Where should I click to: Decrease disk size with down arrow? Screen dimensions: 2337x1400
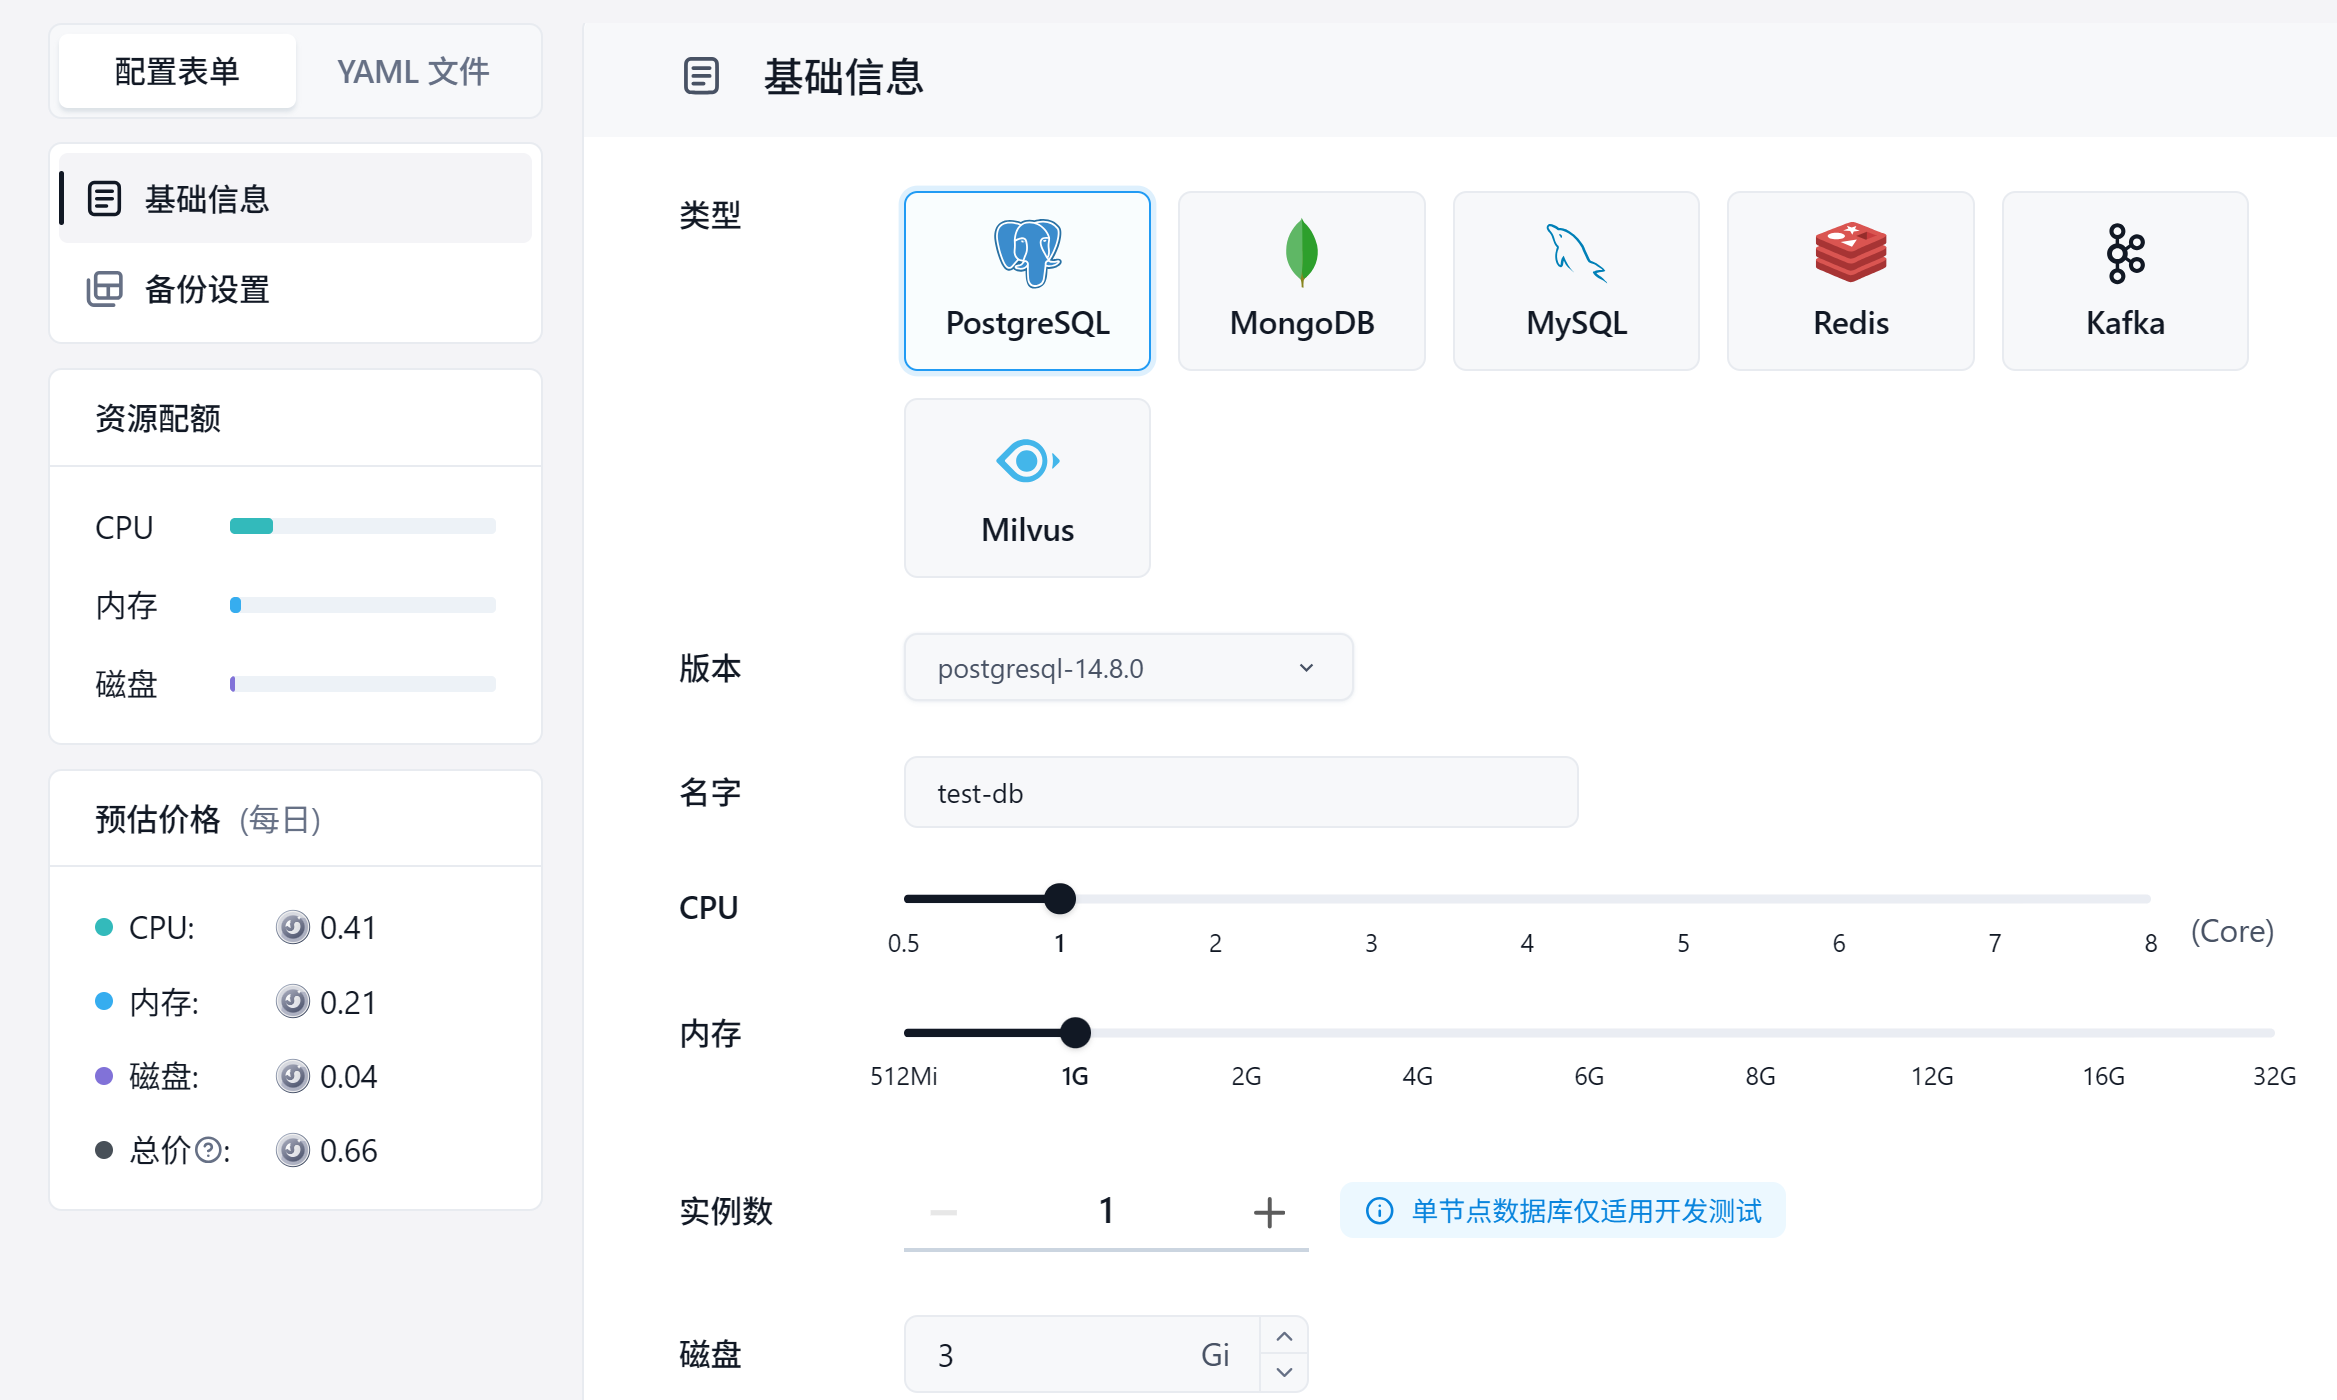click(x=1284, y=1372)
